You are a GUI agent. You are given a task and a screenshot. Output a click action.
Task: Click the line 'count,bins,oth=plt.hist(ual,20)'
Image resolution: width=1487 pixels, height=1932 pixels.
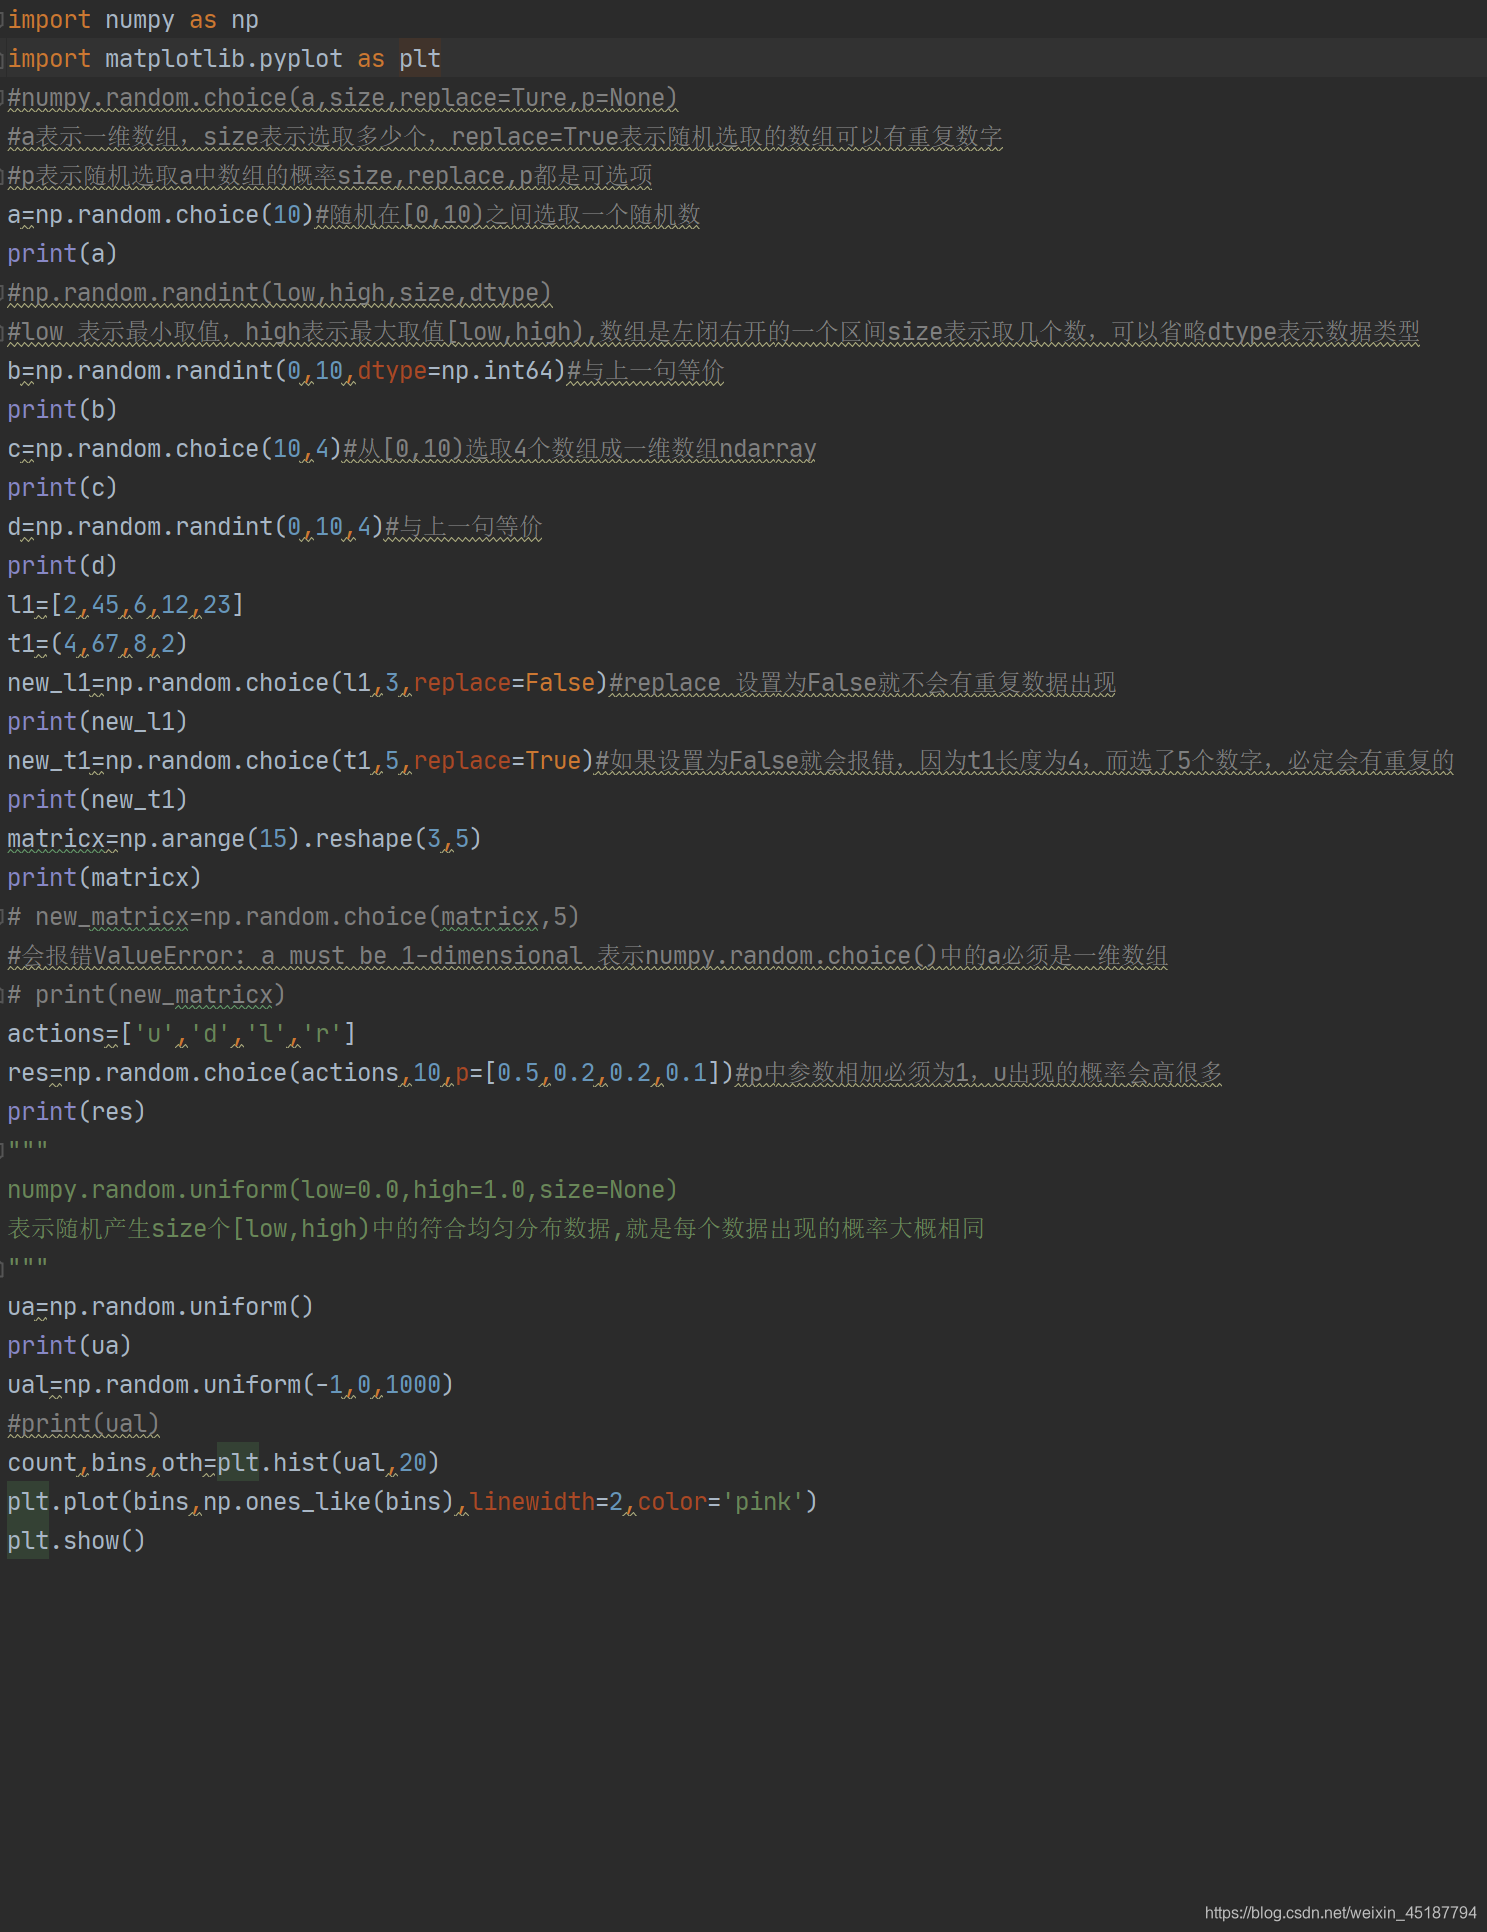tap(223, 1463)
